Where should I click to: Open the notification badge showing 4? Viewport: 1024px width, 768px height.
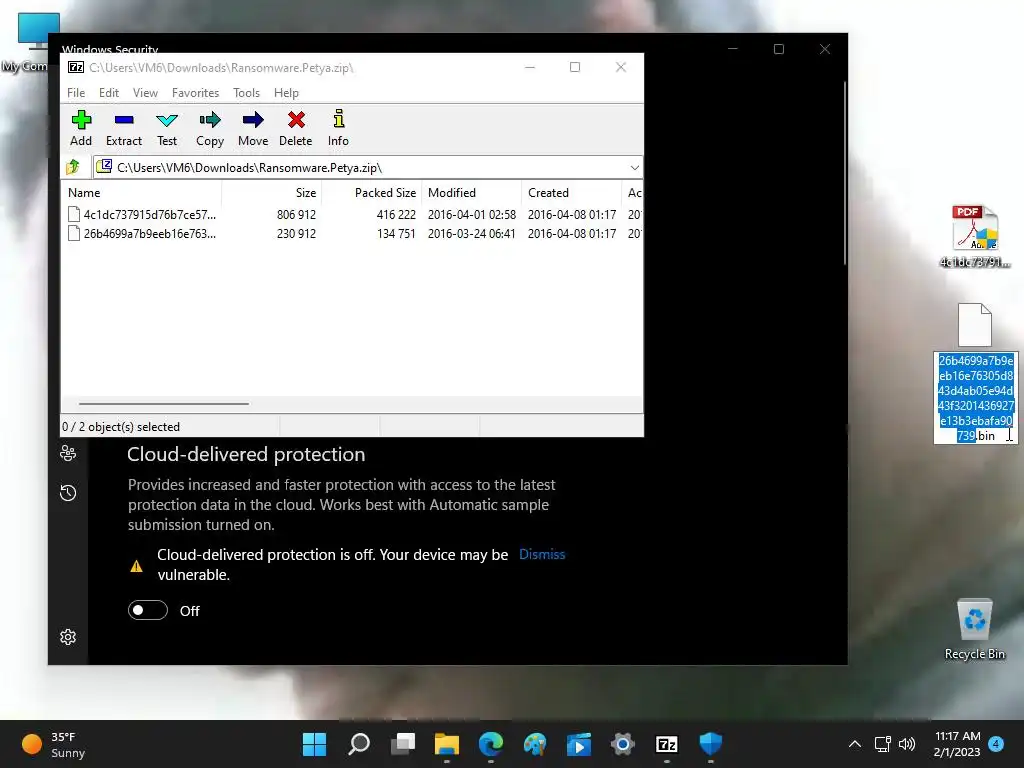pyautogui.click(x=996, y=744)
